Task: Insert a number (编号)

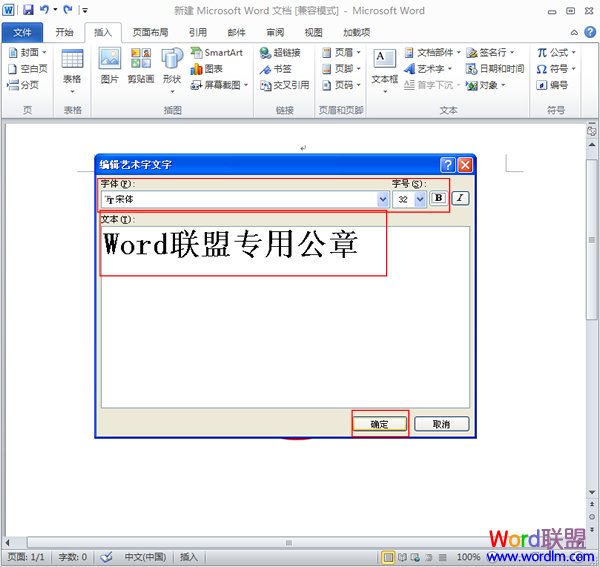Action: click(552, 85)
